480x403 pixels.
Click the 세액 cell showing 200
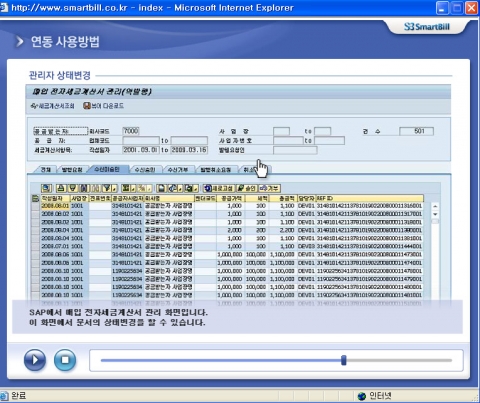pos(256,230)
